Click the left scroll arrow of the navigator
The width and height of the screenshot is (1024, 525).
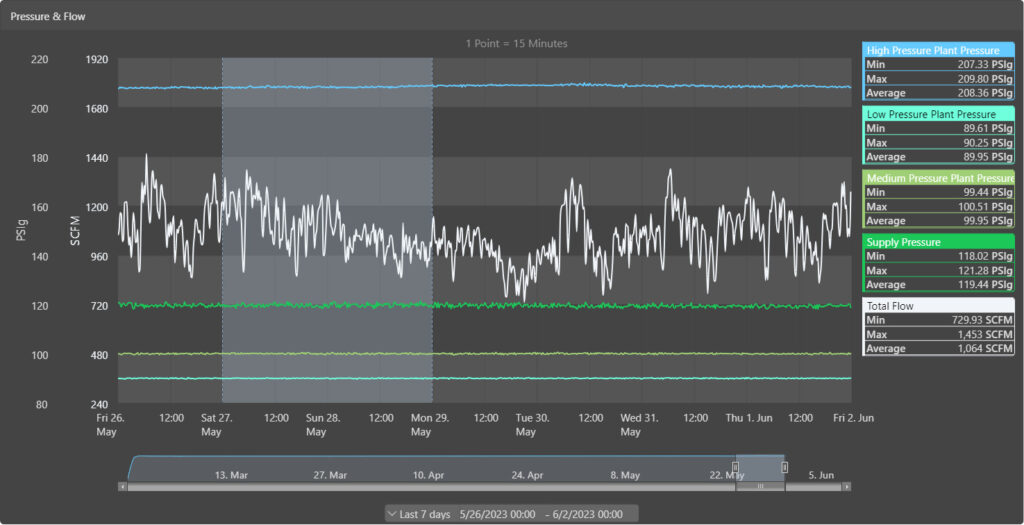point(123,487)
